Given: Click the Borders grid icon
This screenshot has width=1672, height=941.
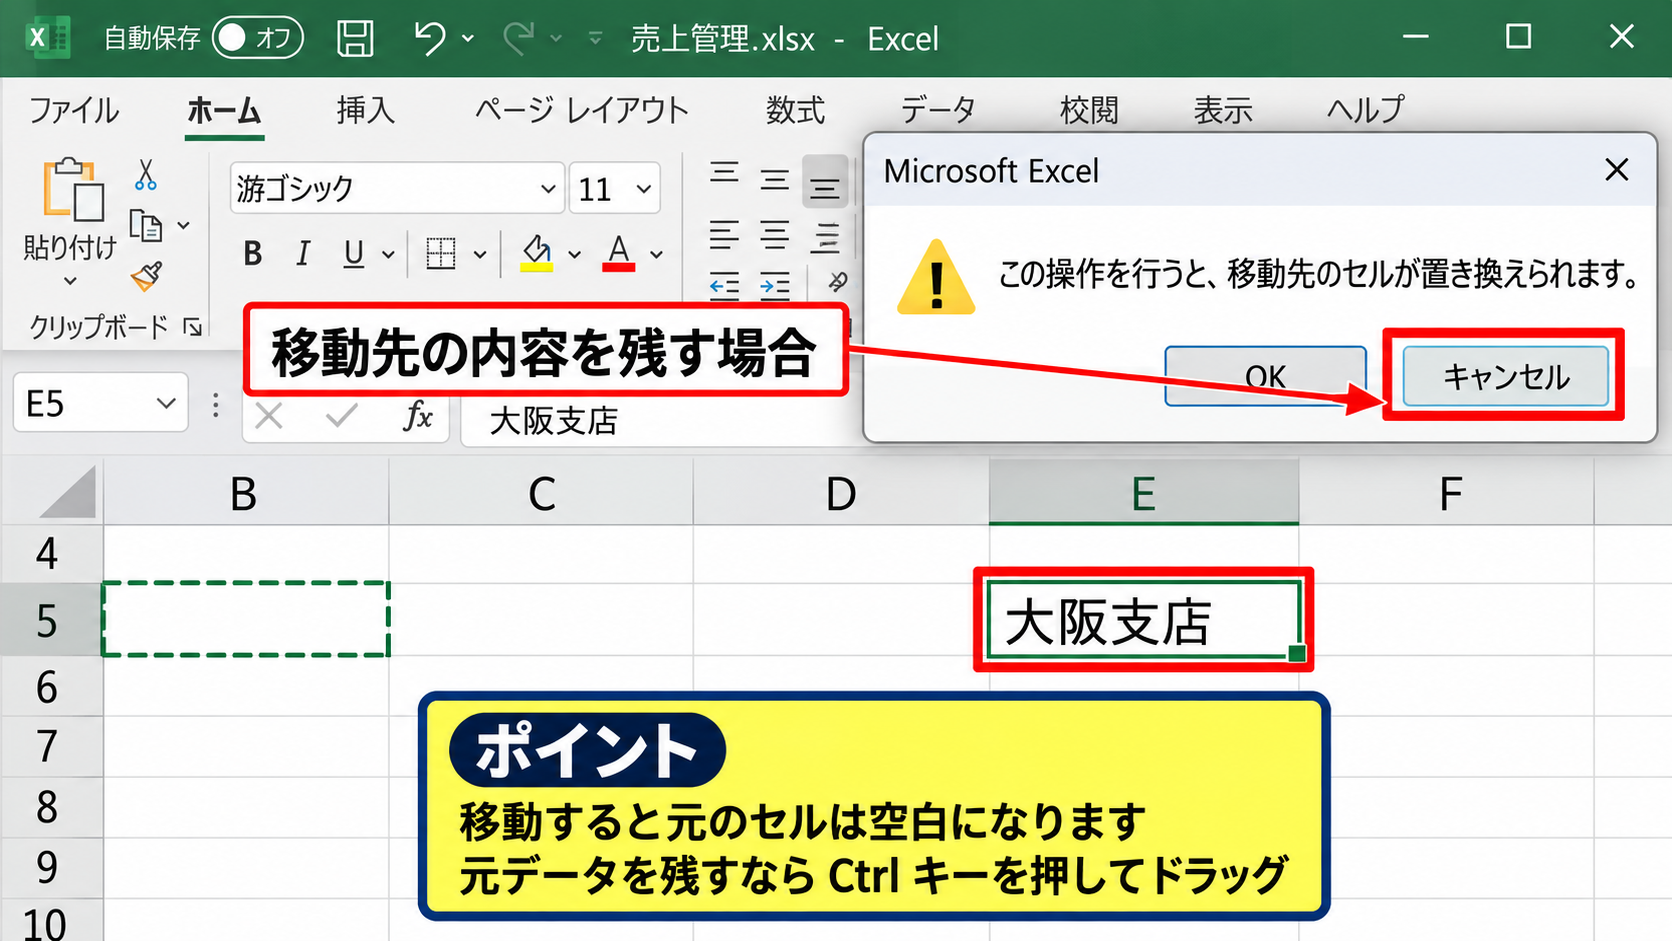Looking at the screenshot, I should pyautogui.click(x=440, y=254).
